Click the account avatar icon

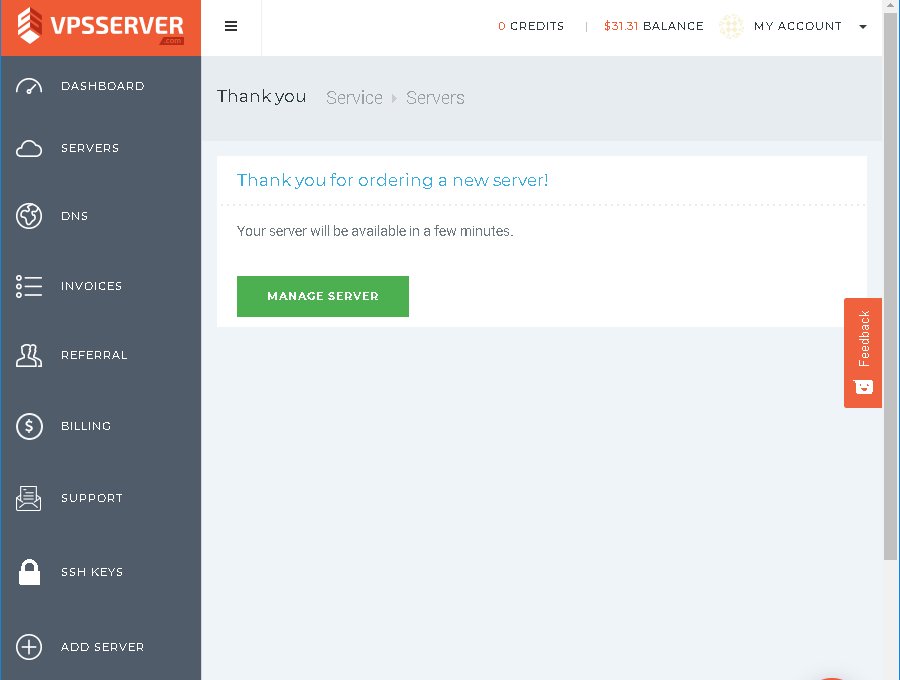pyautogui.click(x=731, y=26)
